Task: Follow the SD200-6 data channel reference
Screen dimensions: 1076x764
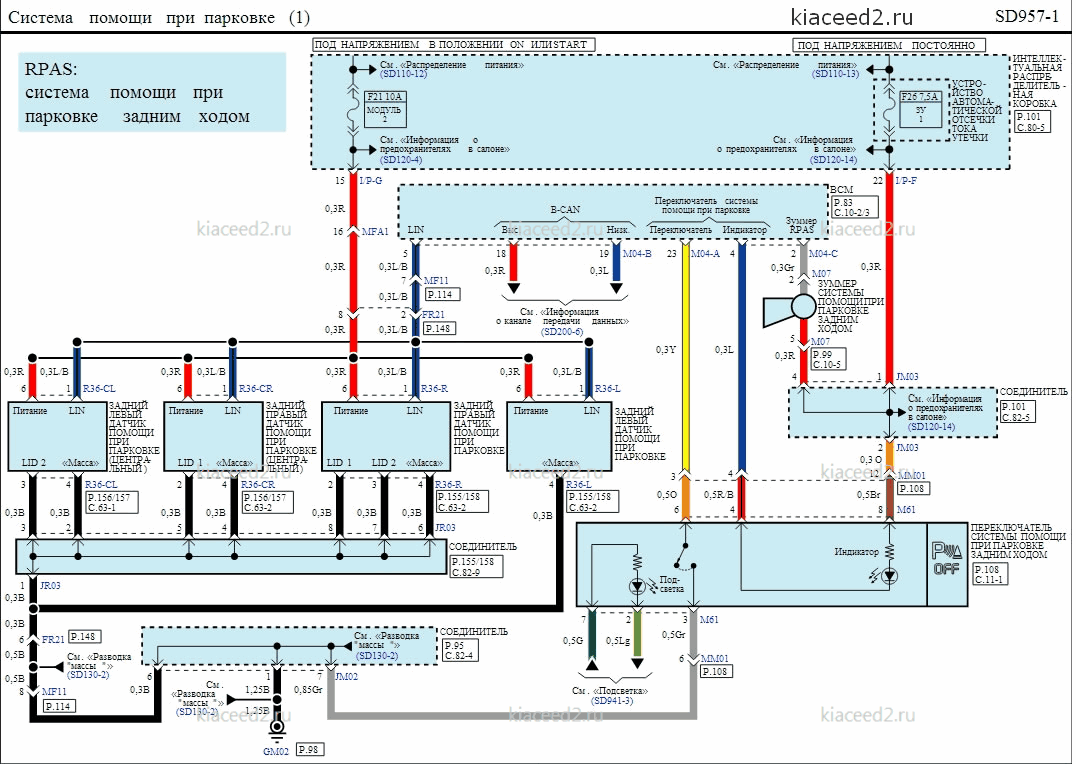Action: [562, 332]
